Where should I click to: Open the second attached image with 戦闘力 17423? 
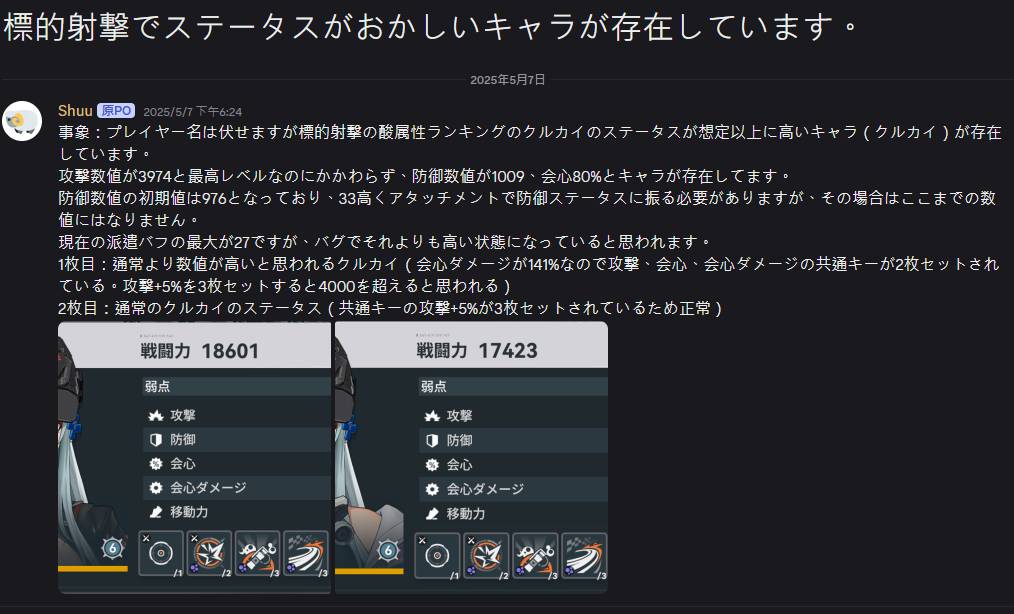pos(471,457)
